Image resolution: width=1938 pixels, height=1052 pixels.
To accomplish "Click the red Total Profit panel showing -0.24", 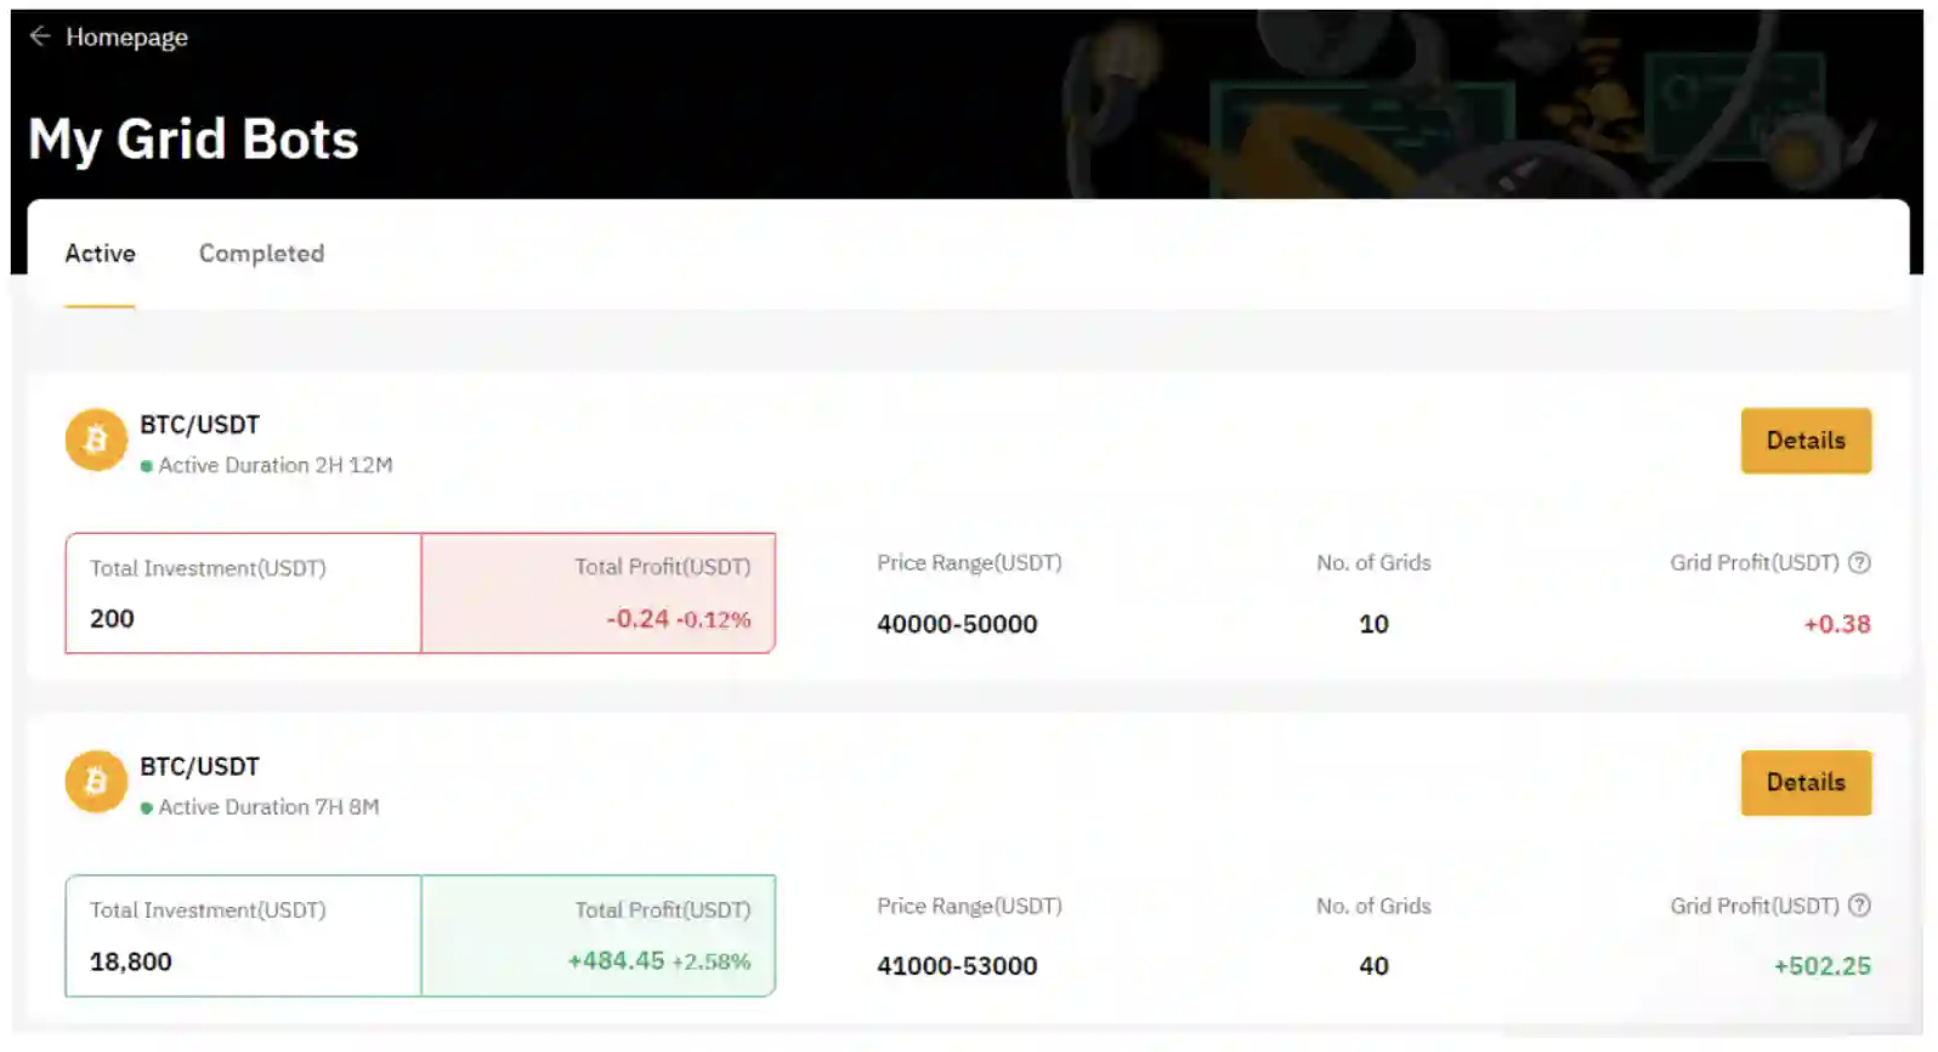I will tap(597, 593).
